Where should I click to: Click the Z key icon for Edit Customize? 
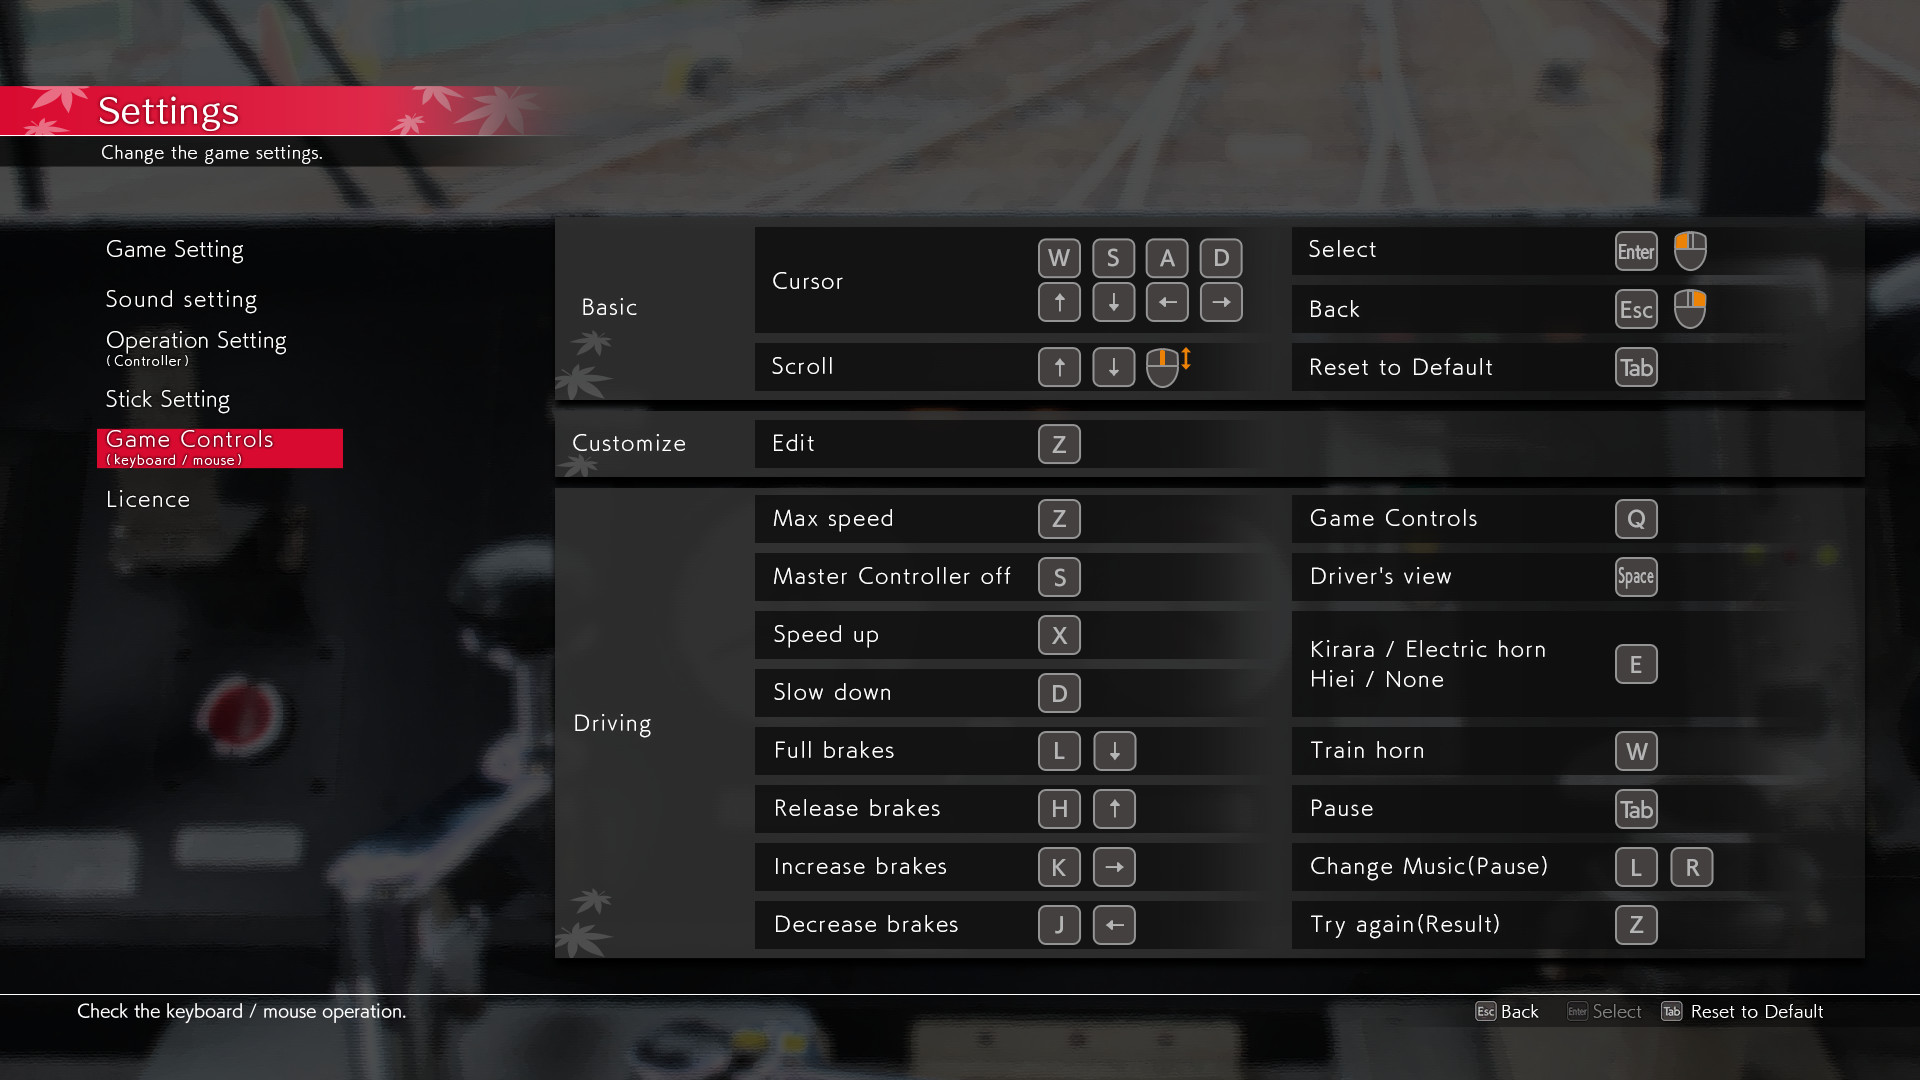1059,444
